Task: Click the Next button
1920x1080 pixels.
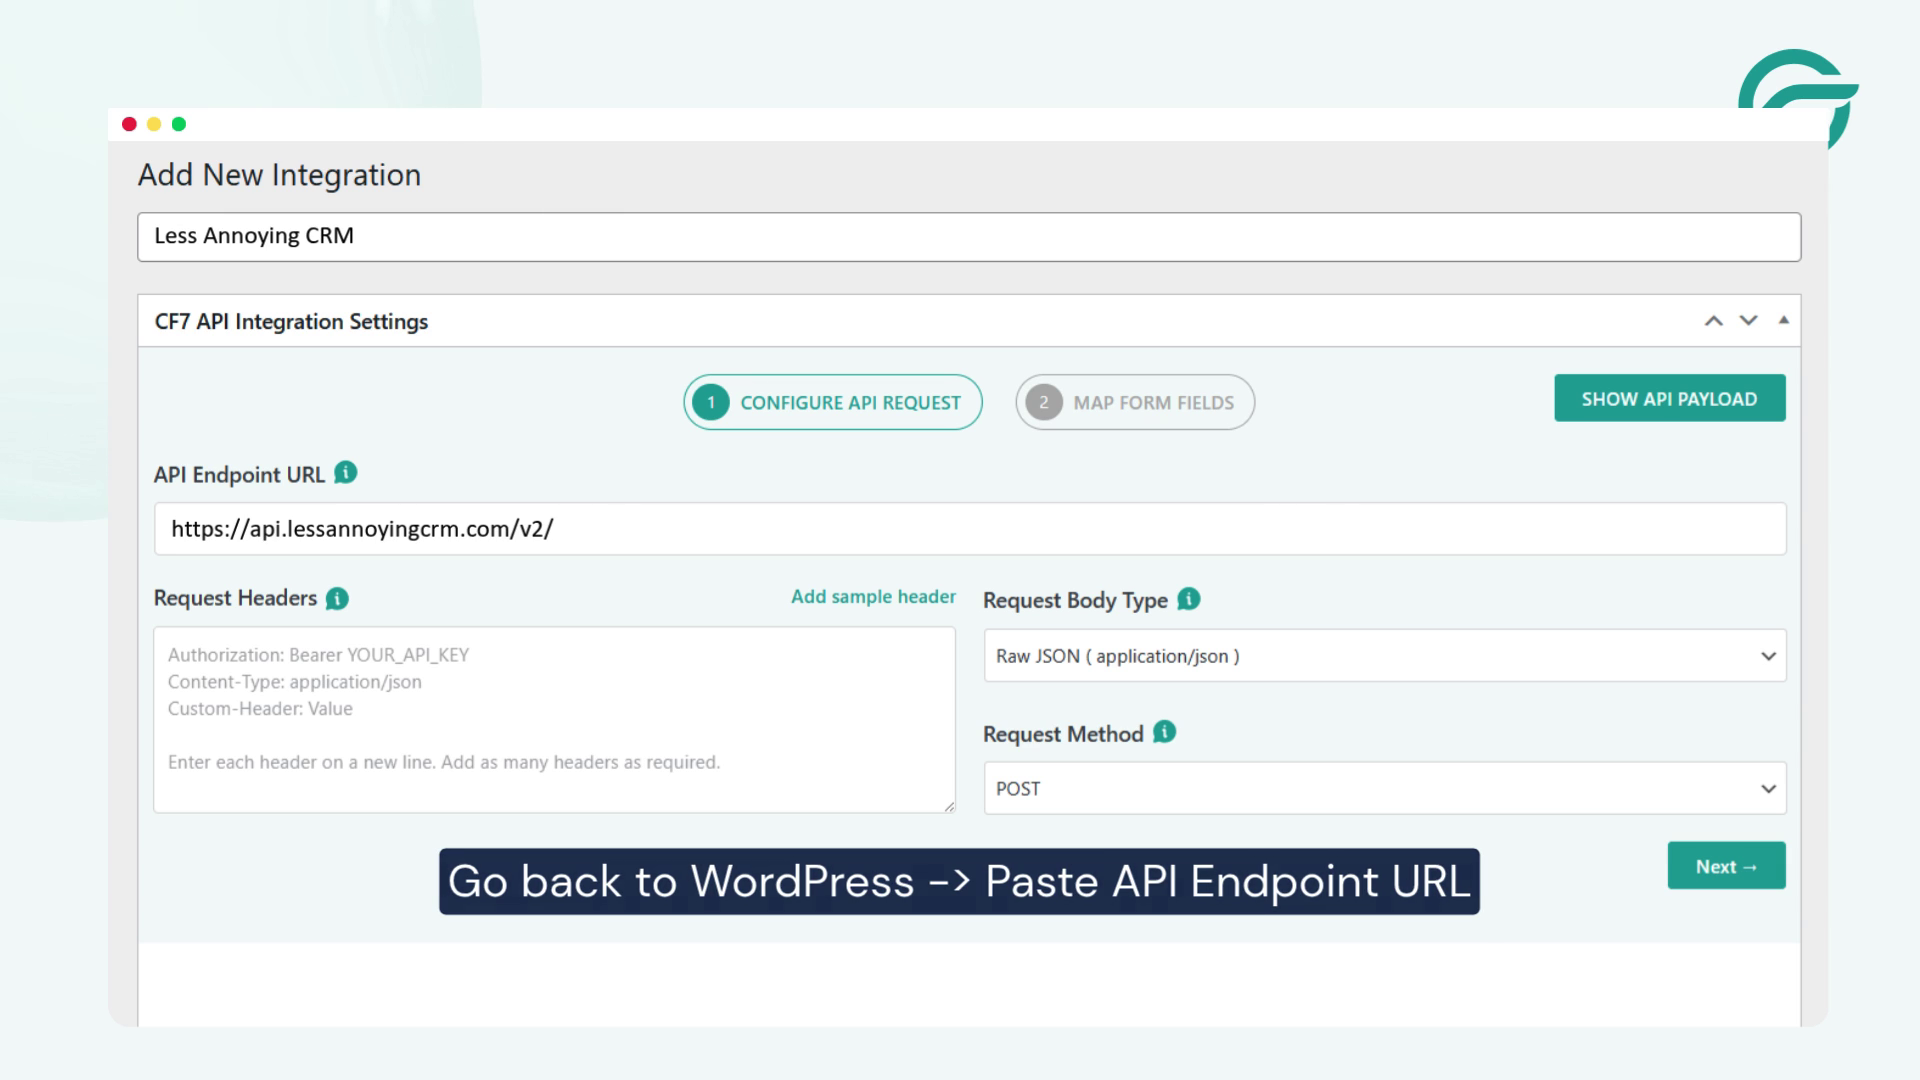Action: pyautogui.click(x=1726, y=866)
